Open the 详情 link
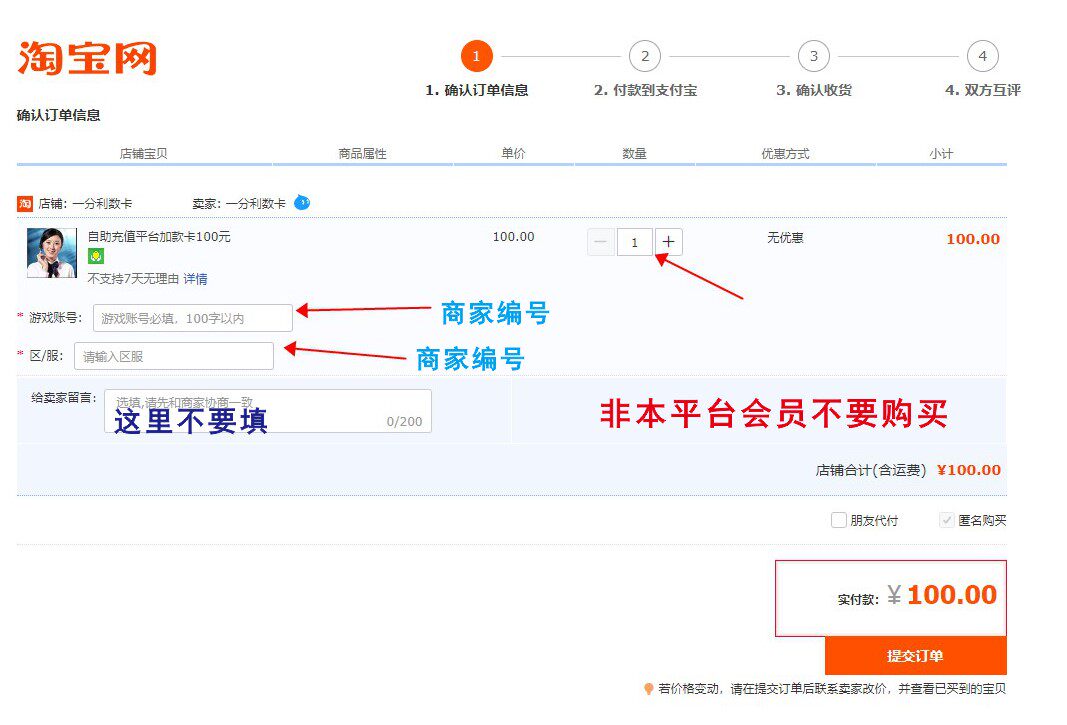The height and width of the screenshot is (725, 1067). pos(195,278)
